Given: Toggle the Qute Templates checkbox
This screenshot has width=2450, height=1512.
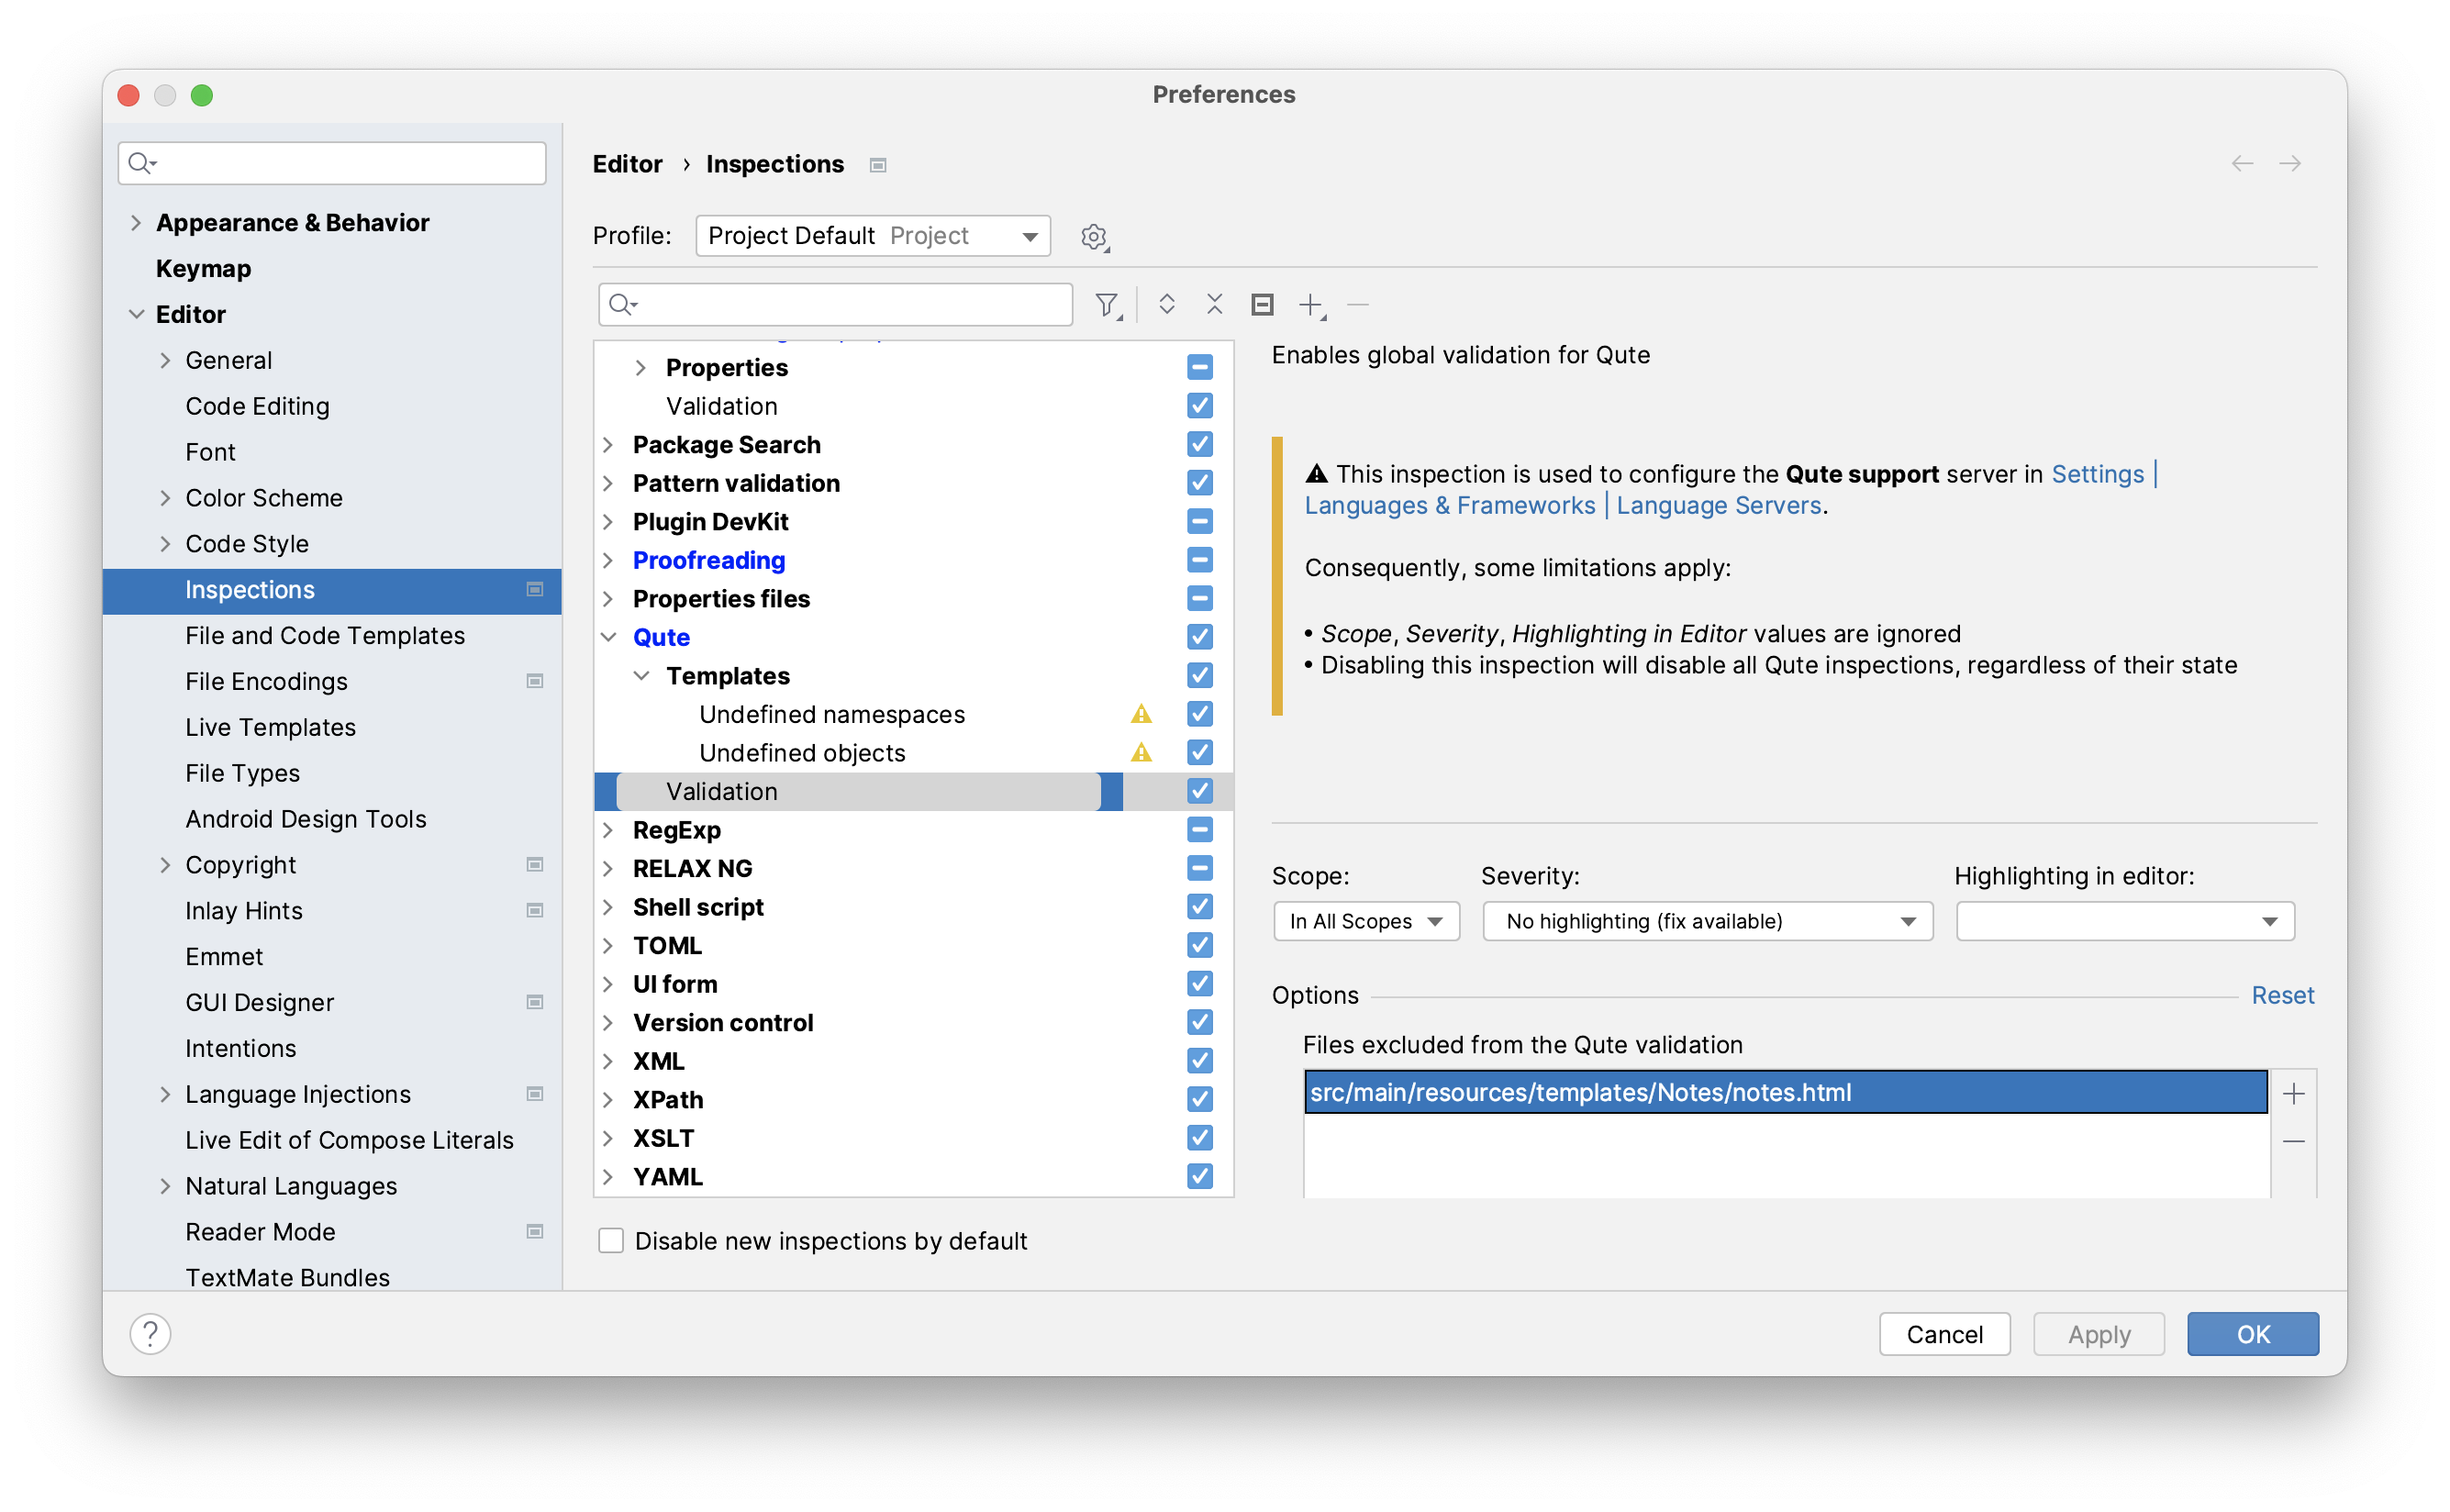Looking at the screenshot, I should [1200, 675].
